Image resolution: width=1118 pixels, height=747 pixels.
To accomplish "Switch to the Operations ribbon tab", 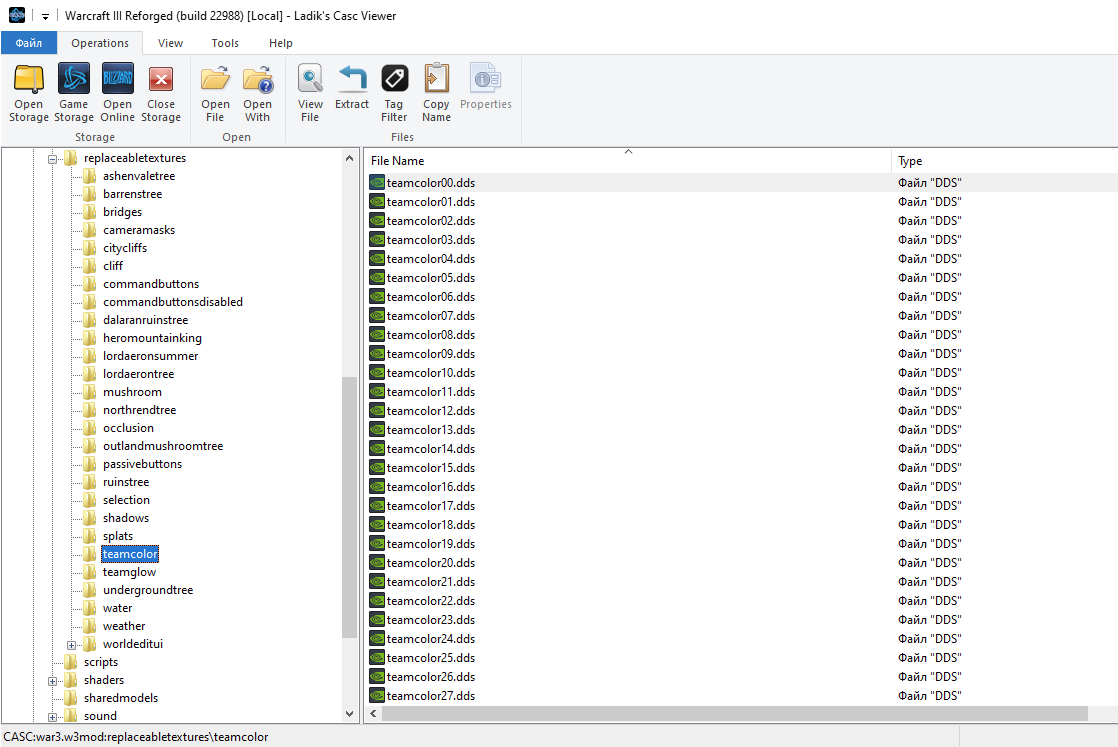I will tap(100, 43).
